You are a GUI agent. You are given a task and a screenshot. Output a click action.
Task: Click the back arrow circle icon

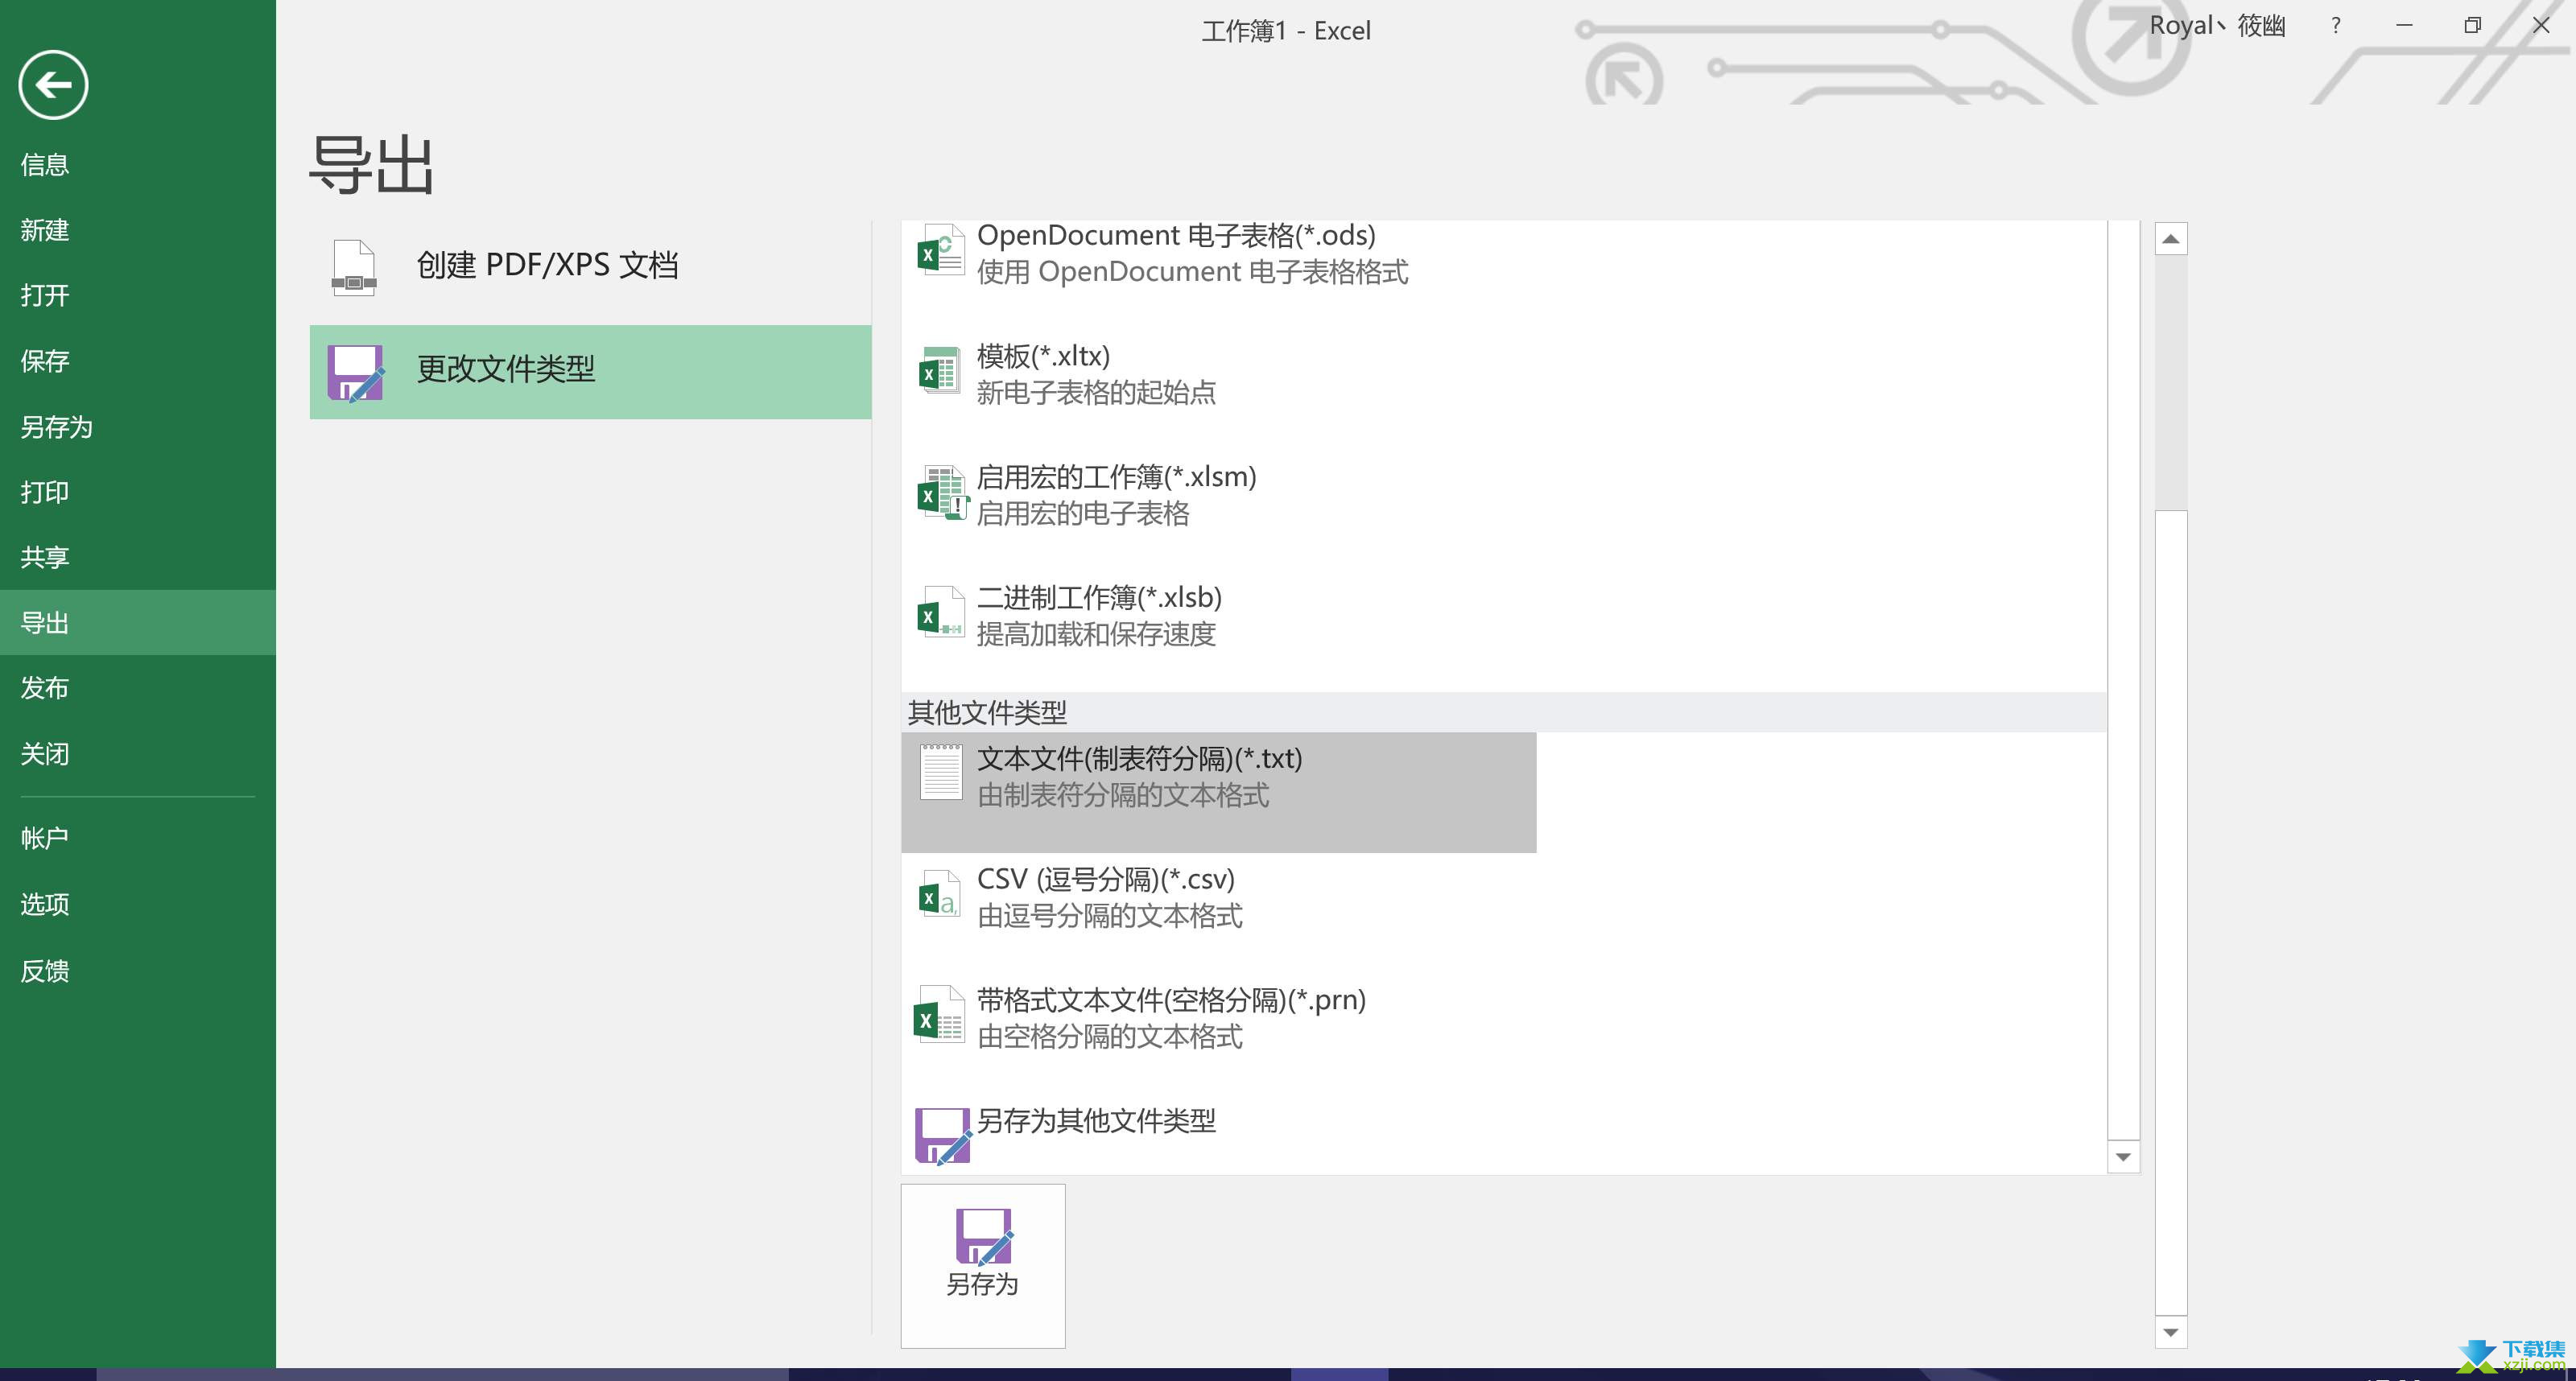[x=53, y=85]
